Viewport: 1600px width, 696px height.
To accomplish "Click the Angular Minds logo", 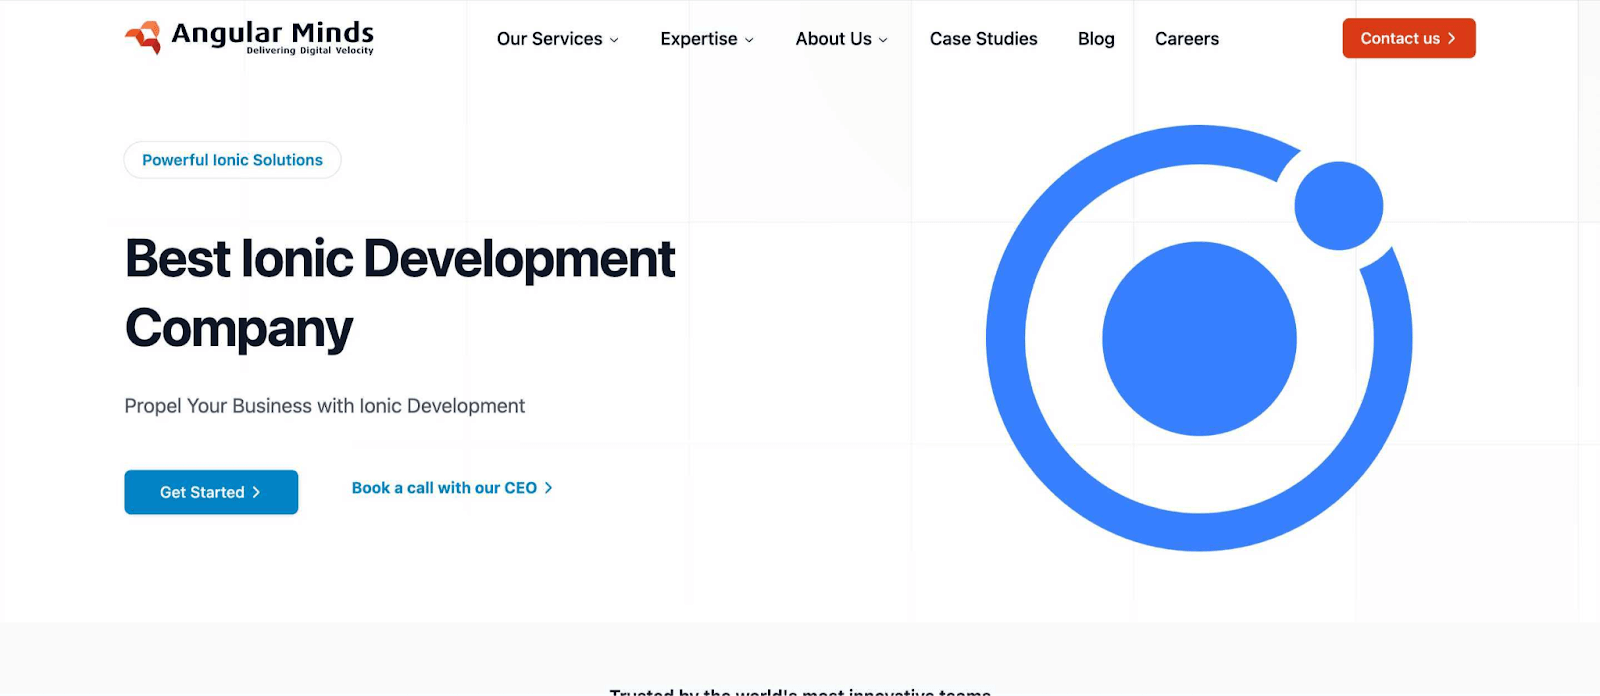I will [249, 38].
